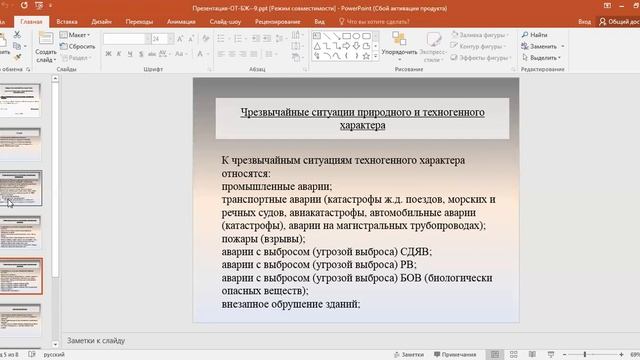Viewport: 640px width, 360px height.
Task: Select the star shape in shapes gallery
Action: click(x=366, y=56)
